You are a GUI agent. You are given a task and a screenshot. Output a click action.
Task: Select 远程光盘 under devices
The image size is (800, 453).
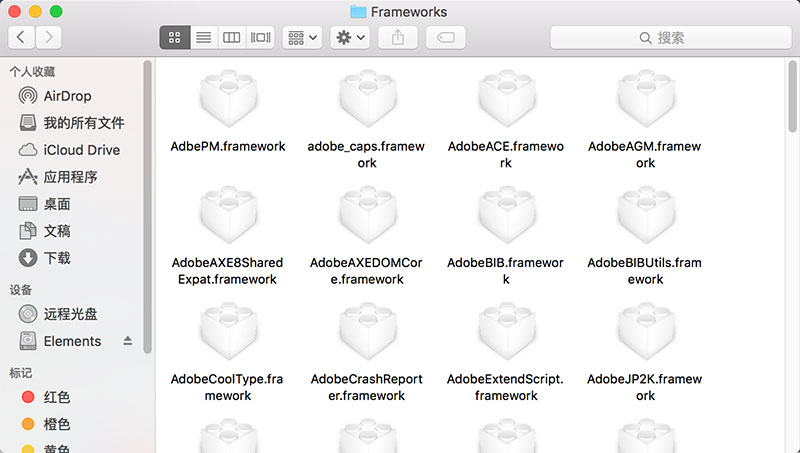tap(58, 314)
